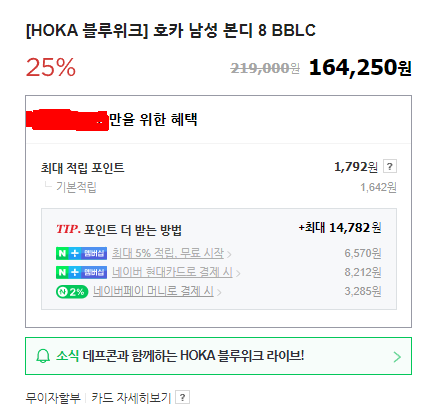Viewport: 430px width, 412px height.
Task: Click the red TIP. label
Action: (x=68, y=229)
